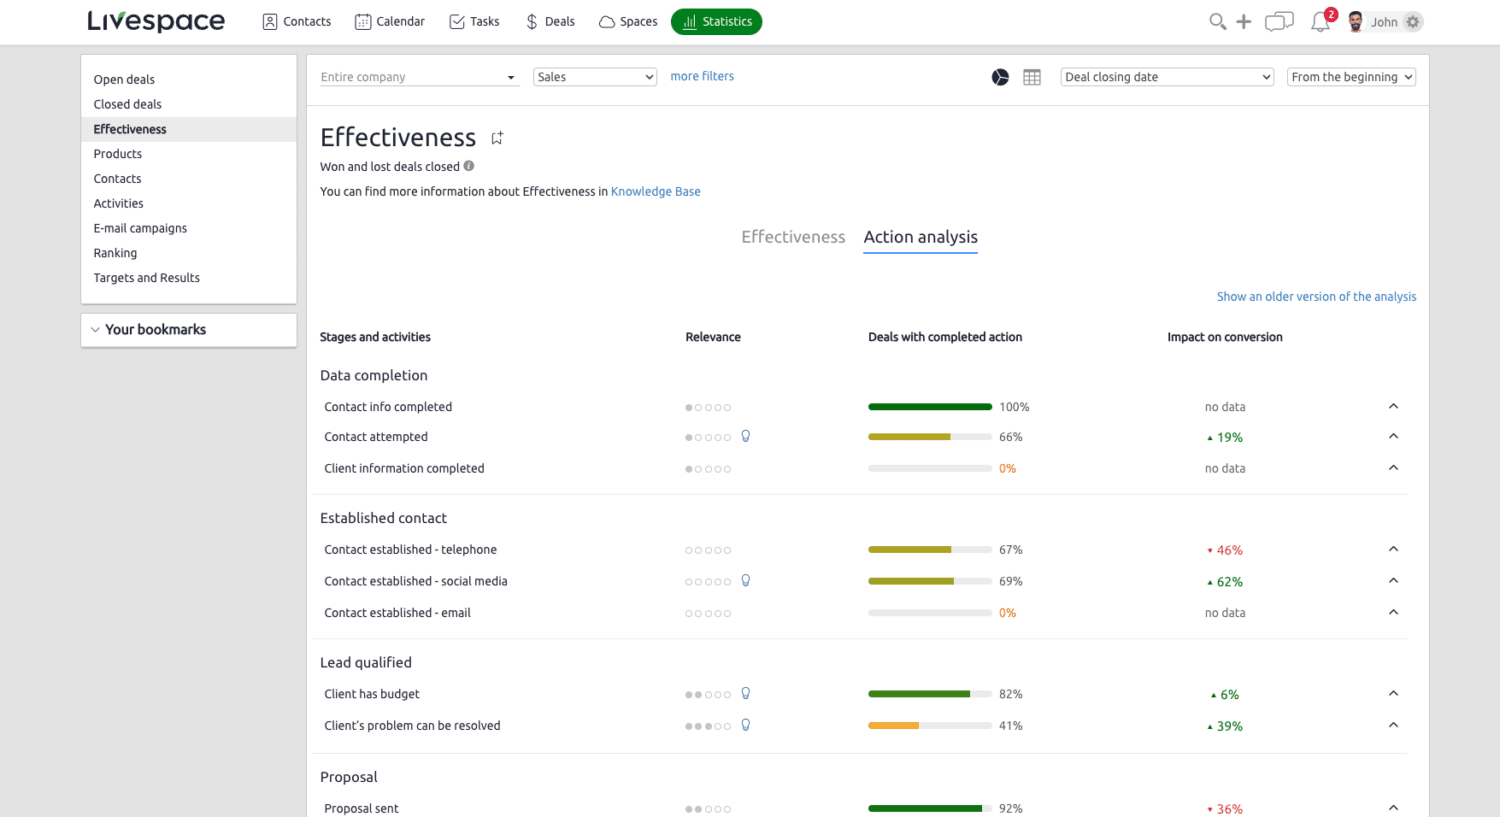Switch to table grid view
The image size is (1500, 817).
coord(1032,77)
